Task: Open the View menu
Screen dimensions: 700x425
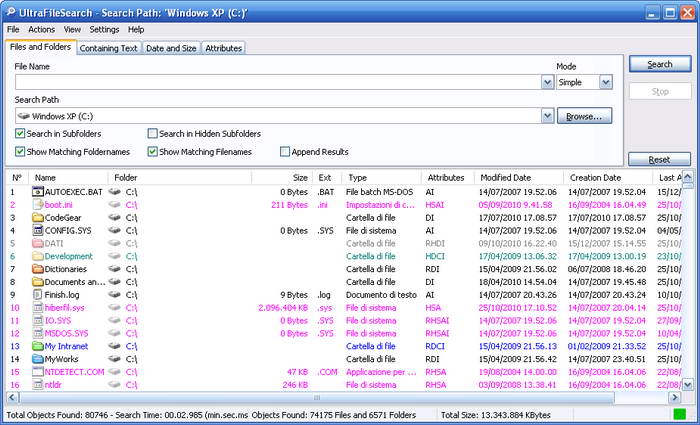Action: tap(72, 29)
